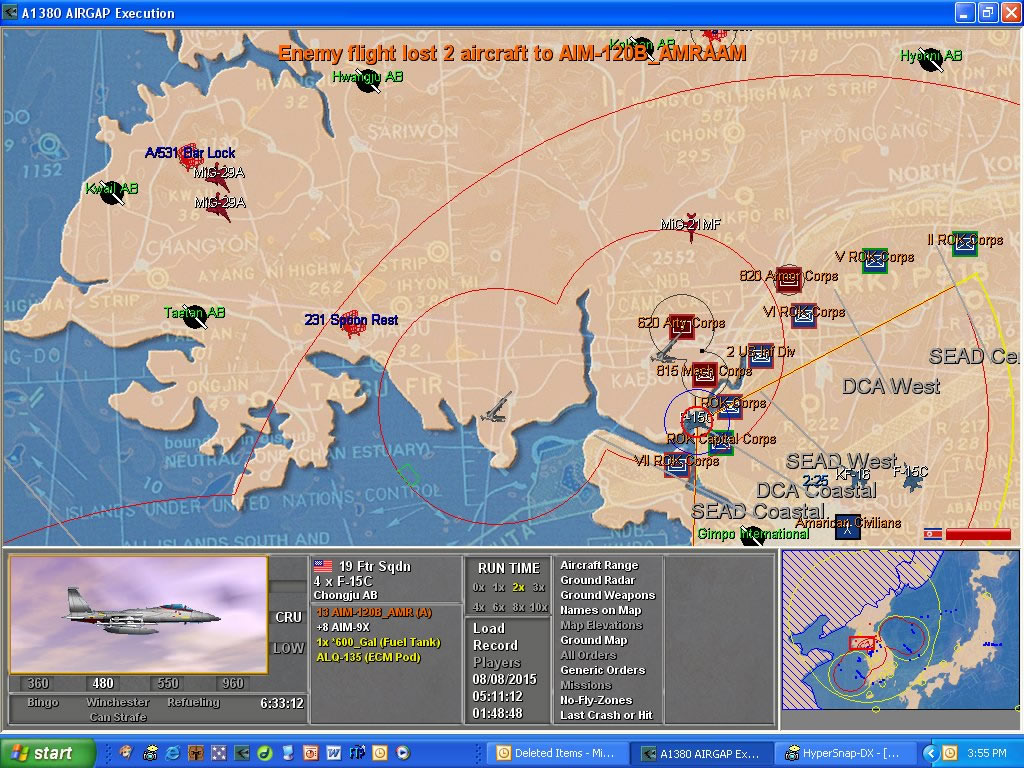Viewport: 1024px width, 768px height.
Task: Click the Hwangju AB airbase icon
Action: pyautogui.click(x=369, y=82)
